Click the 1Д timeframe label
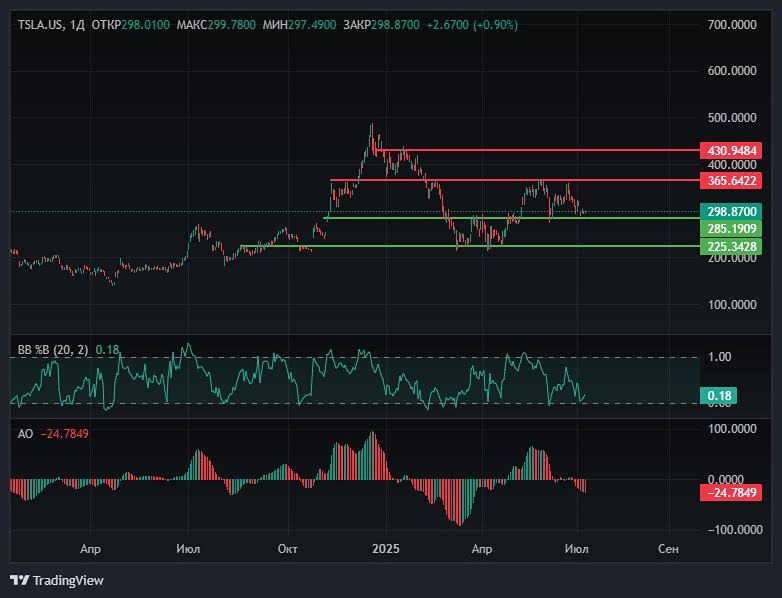This screenshot has height=598, width=782. click(x=77, y=24)
